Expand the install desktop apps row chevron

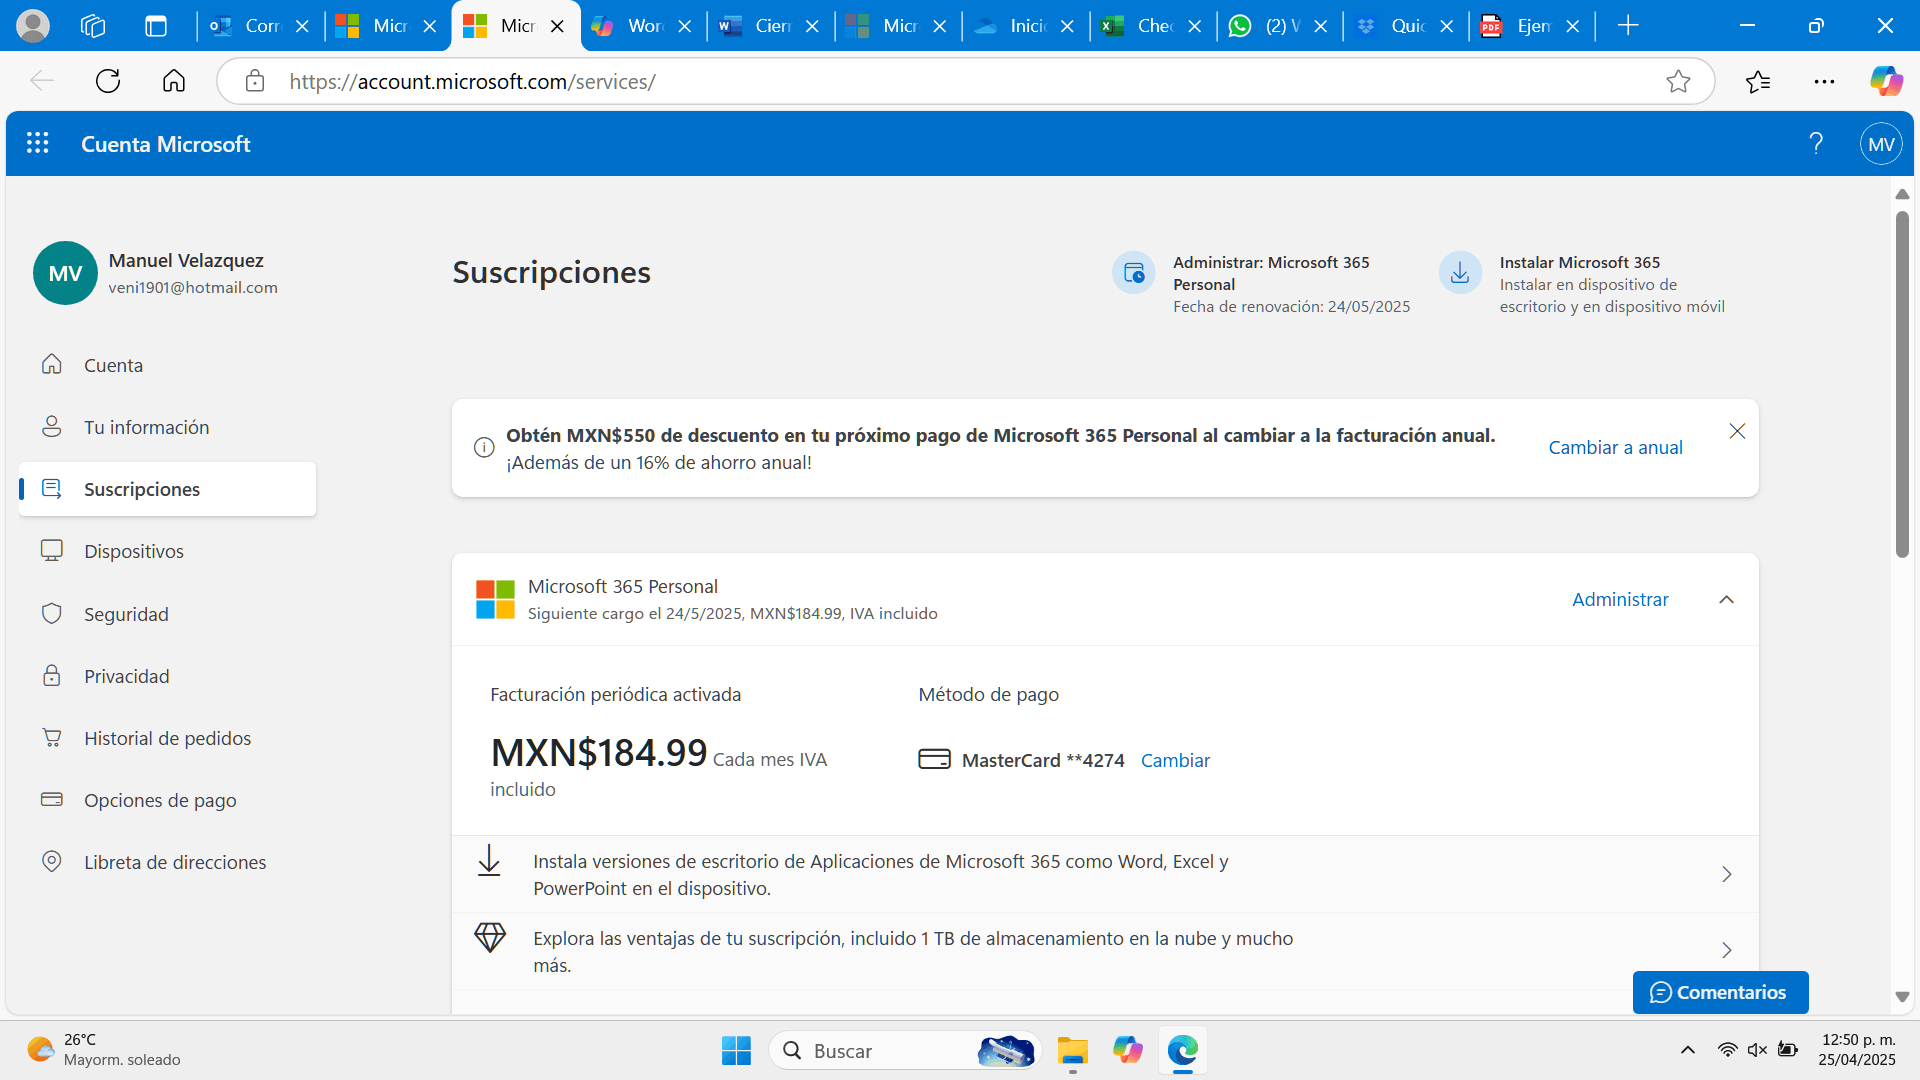(x=1726, y=874)
